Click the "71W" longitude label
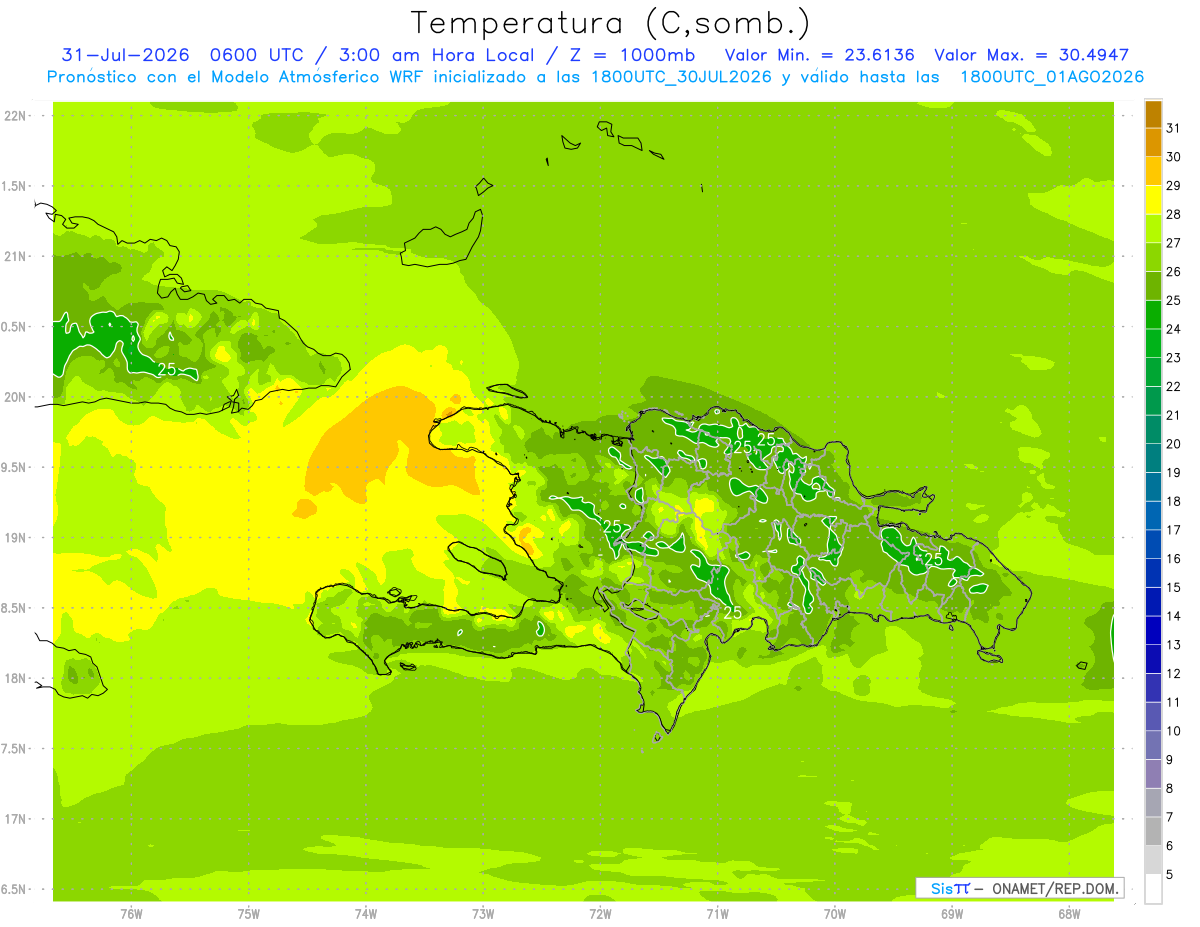 (717, 914)
